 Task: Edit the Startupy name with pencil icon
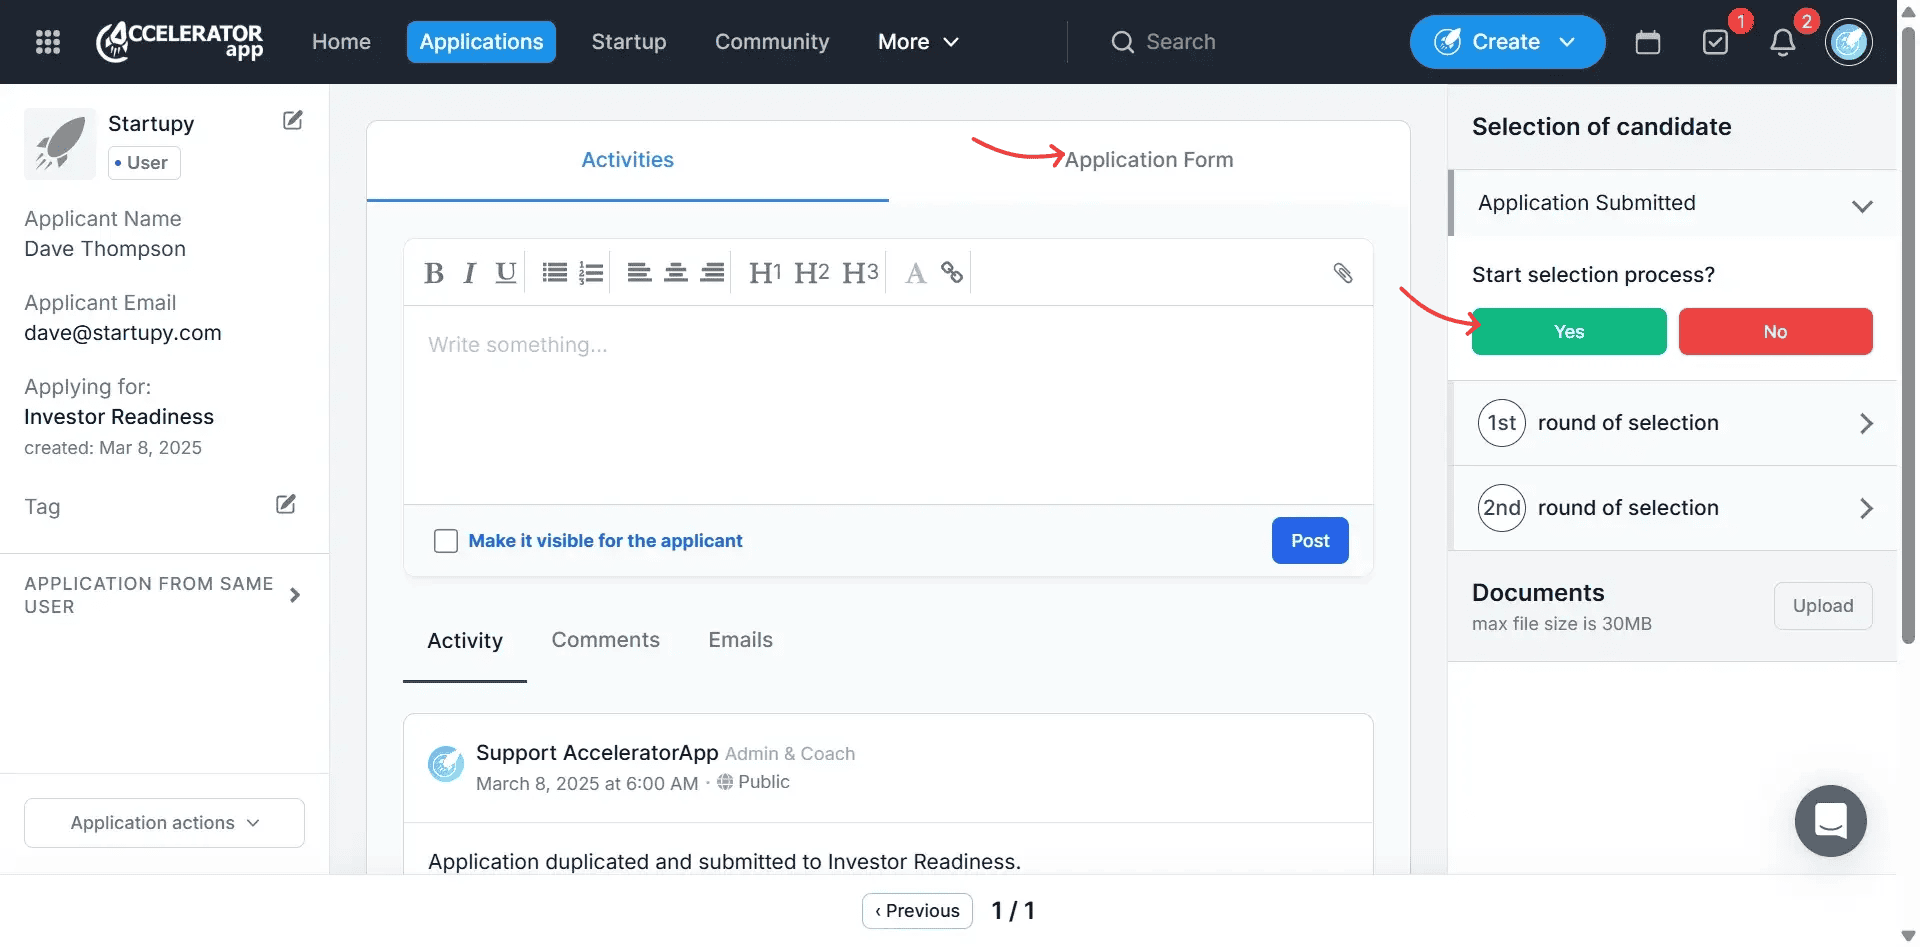292,121
